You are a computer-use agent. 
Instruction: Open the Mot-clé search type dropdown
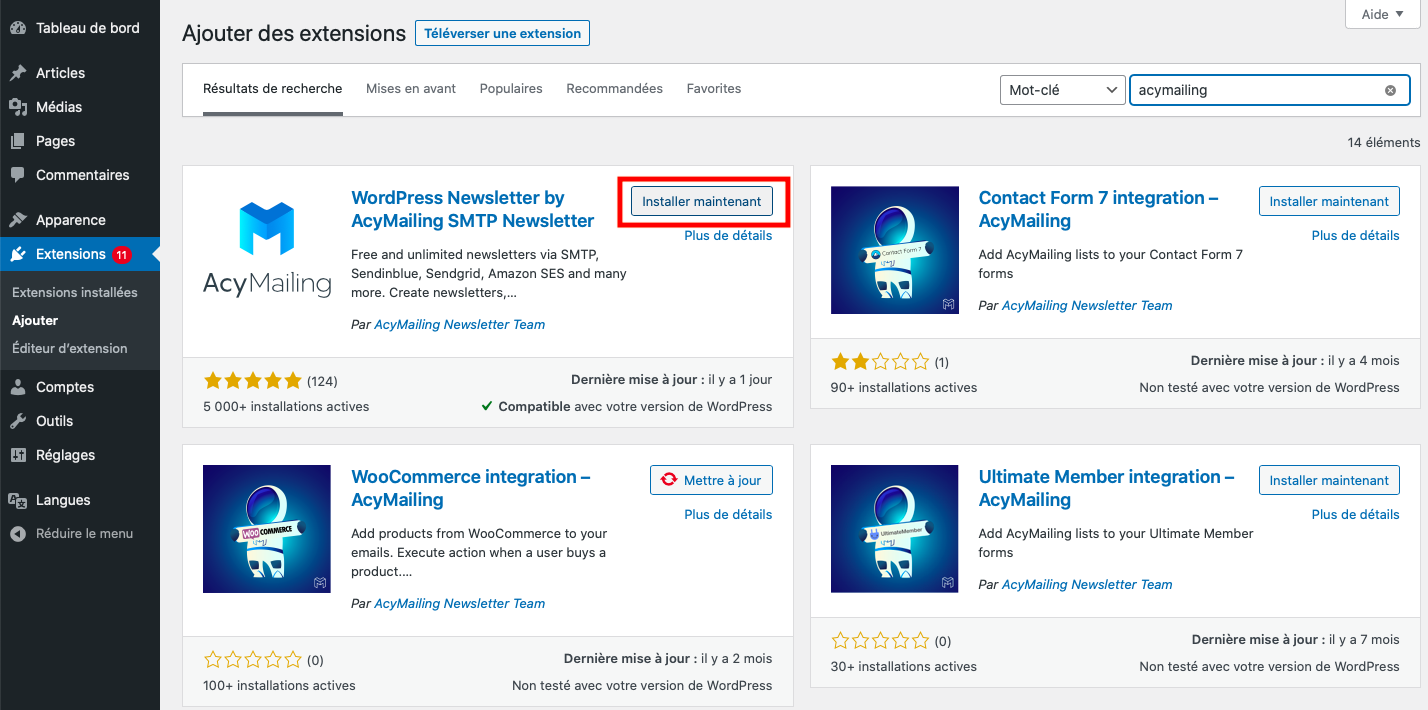pos(1062,90)
